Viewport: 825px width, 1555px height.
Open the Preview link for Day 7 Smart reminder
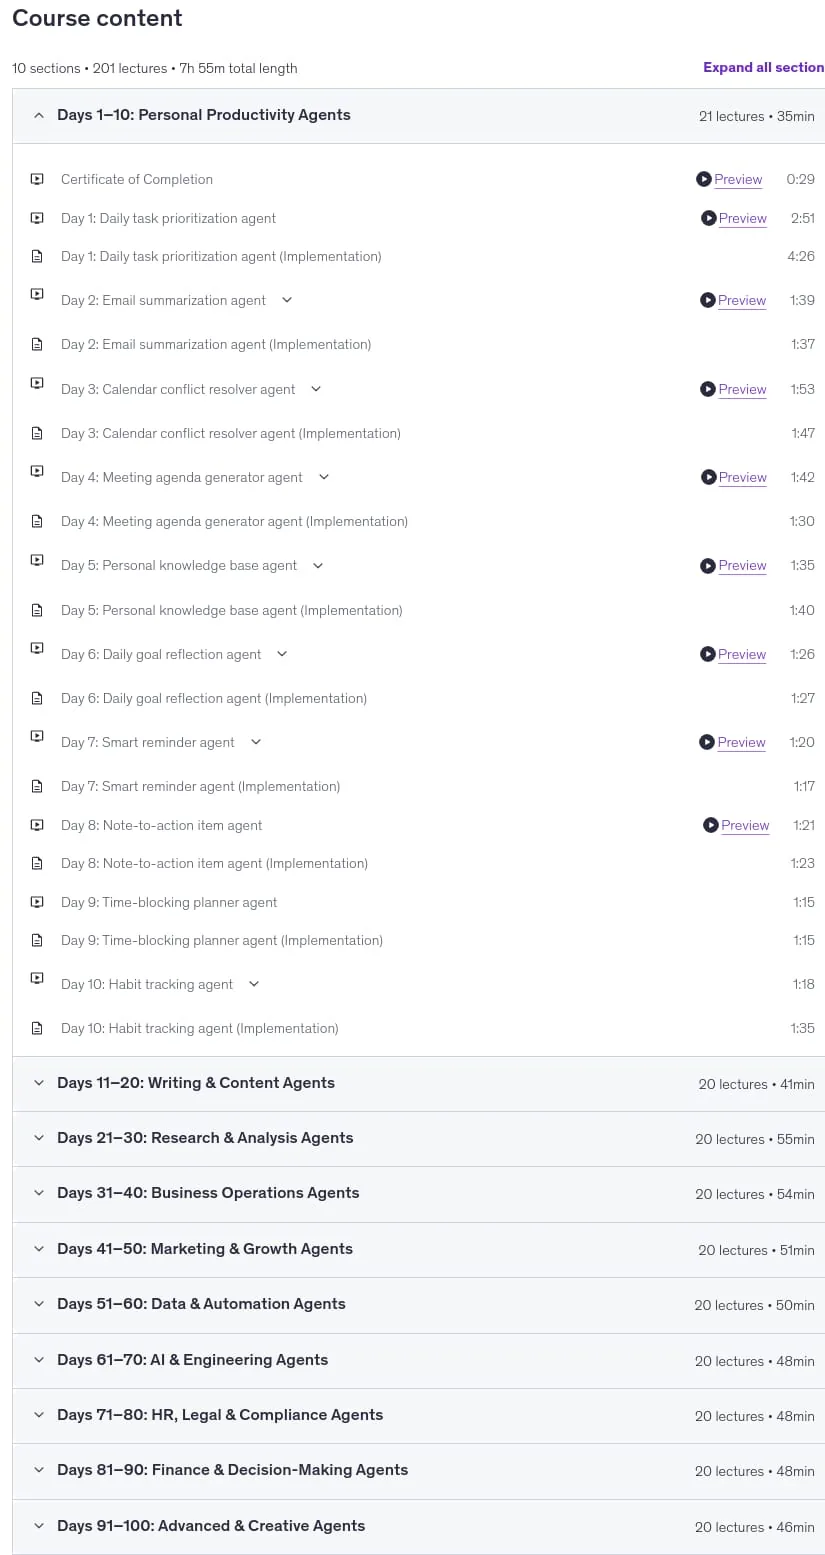click(x=741, y=742)
